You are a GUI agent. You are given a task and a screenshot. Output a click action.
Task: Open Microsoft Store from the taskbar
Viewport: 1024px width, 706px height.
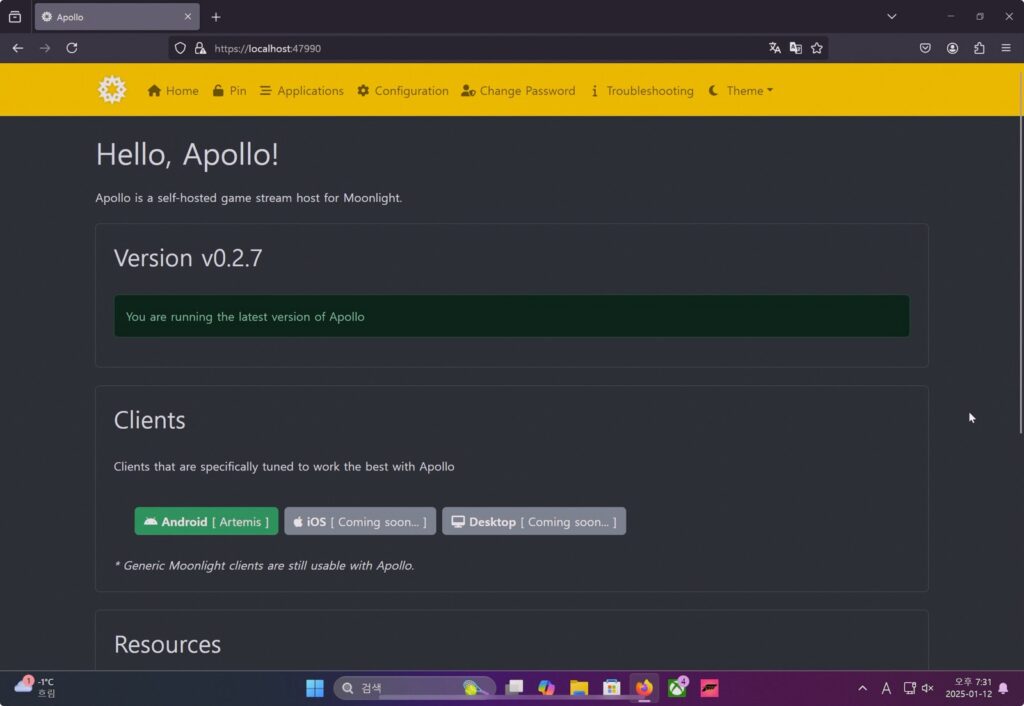point(611,688)
